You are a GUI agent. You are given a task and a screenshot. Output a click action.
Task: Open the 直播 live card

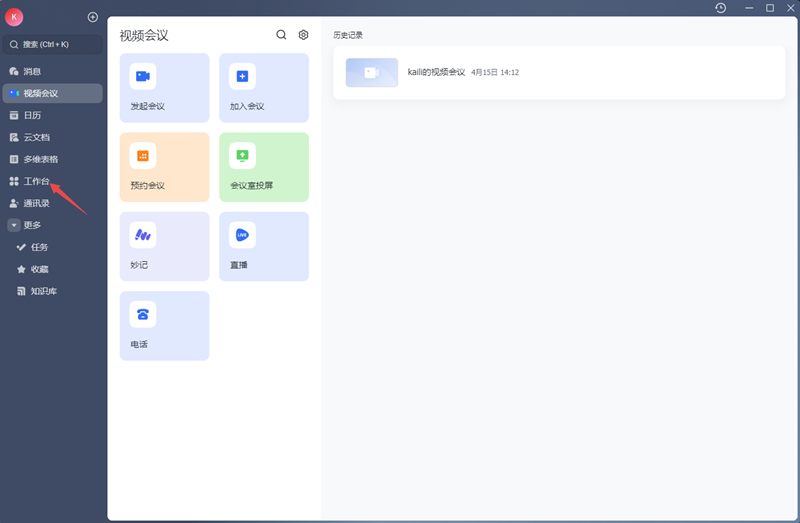coord(264,246)
